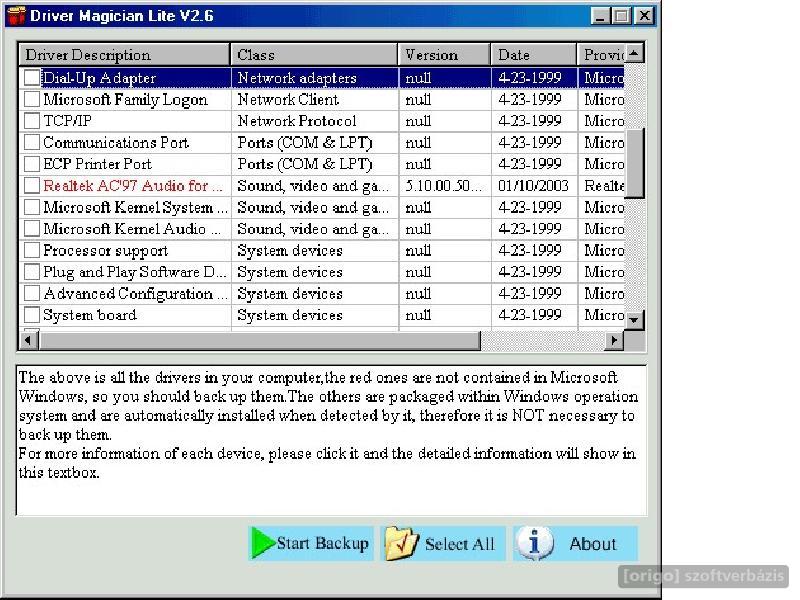800x600 pixels.
Task: Enable the Communications Port checkbox
Action: [32, 142]
